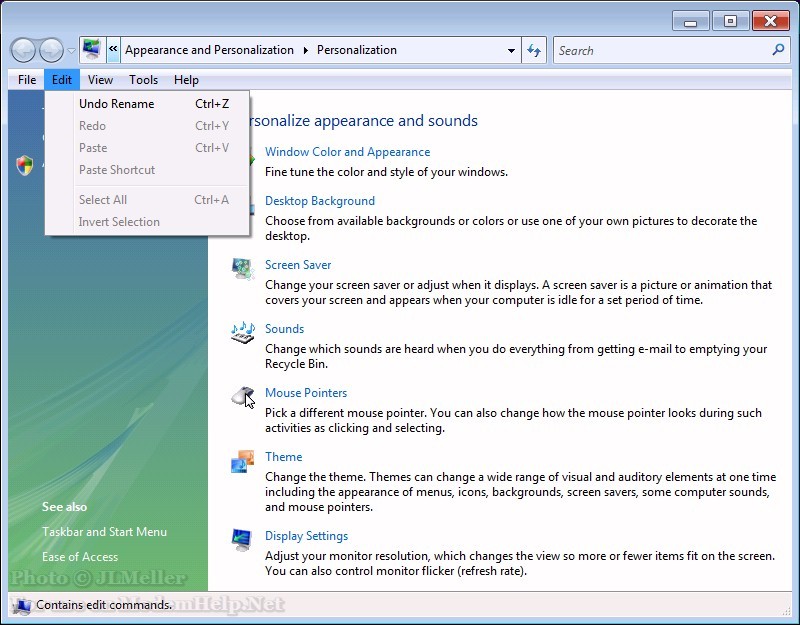Open the recent pages dropdown arrow

pos(71,51)
